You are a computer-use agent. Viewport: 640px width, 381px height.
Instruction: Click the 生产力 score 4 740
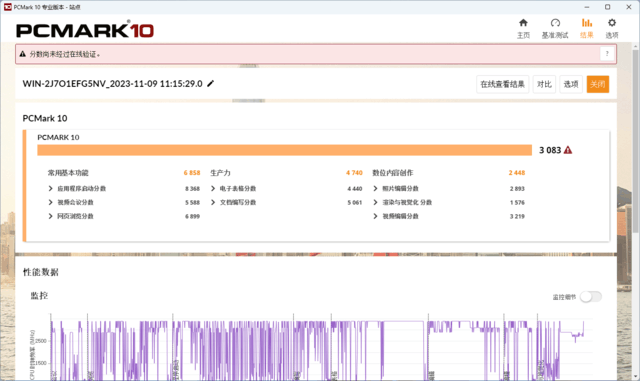(354, 173)
